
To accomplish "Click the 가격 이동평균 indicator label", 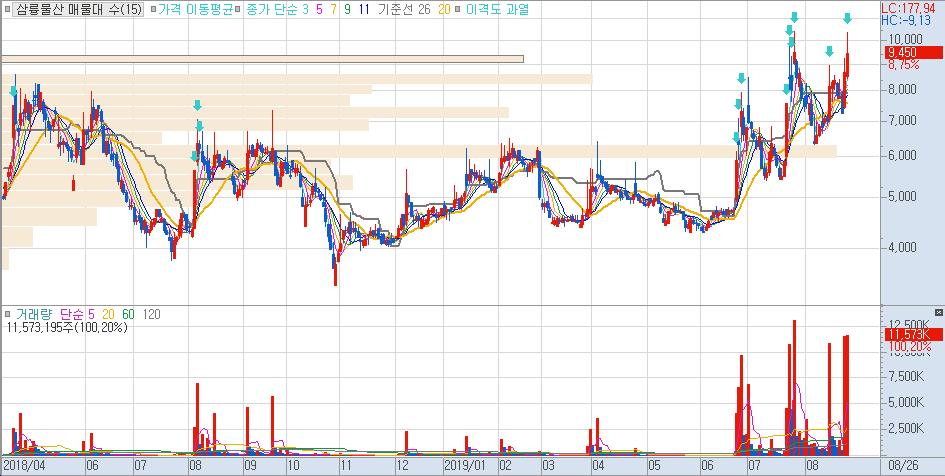I will [x=195, y=10].
